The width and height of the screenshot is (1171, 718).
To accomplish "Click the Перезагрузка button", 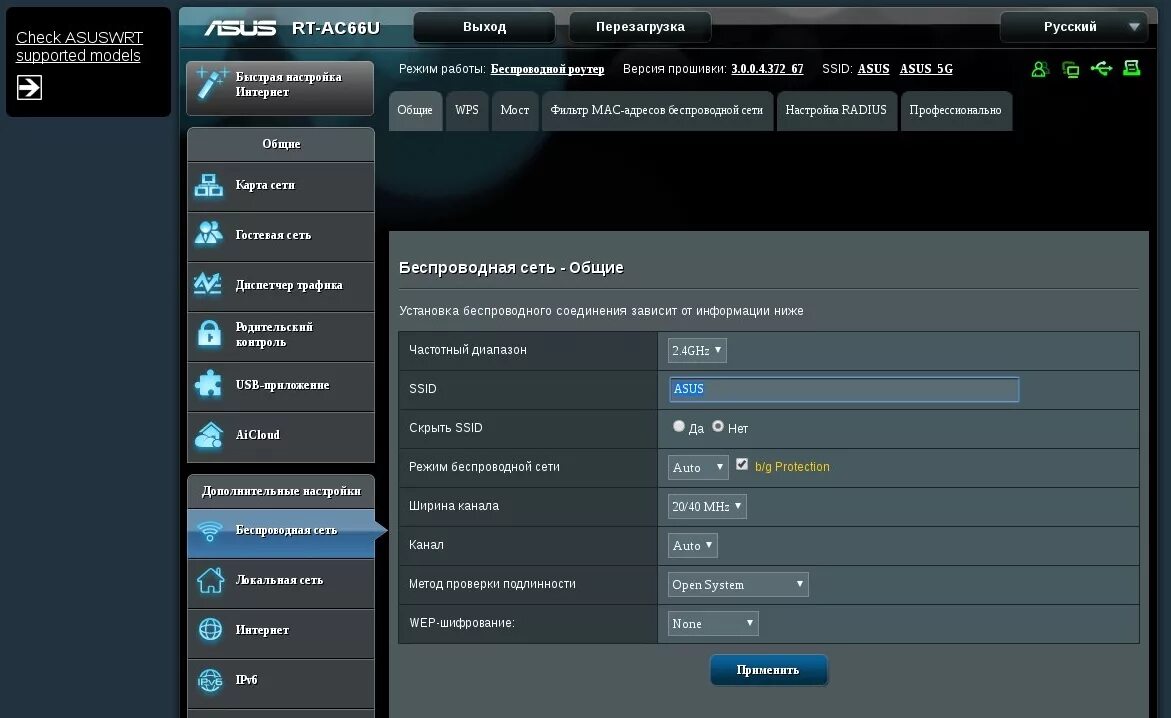I will point(640,27).
